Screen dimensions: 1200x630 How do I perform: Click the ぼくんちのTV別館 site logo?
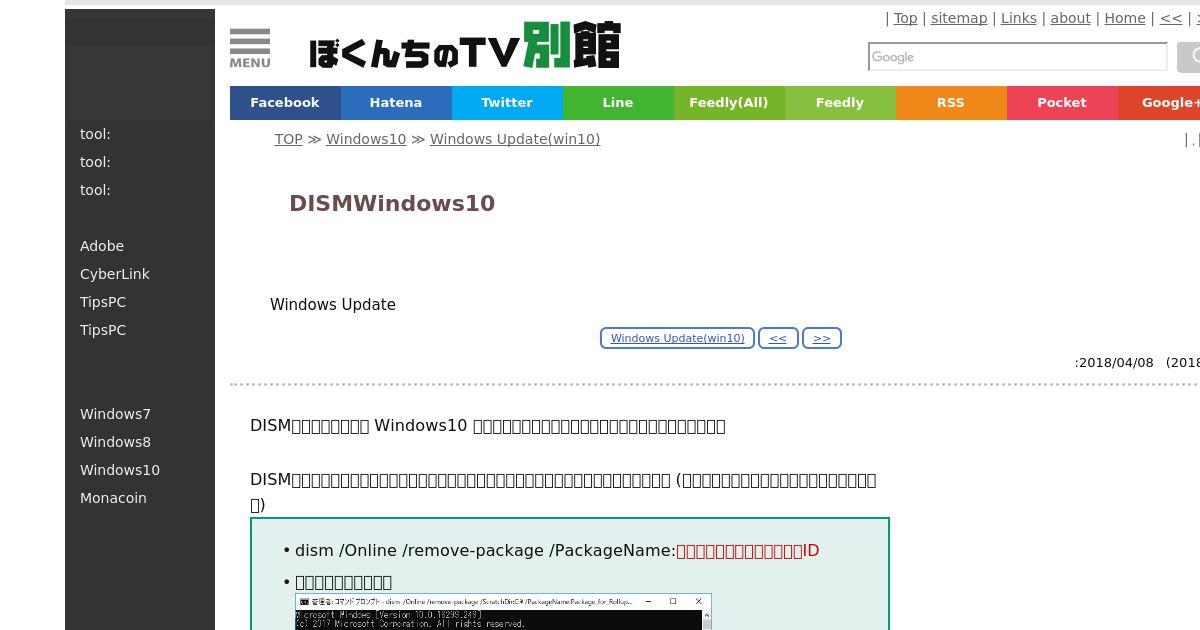click(465, 46)
